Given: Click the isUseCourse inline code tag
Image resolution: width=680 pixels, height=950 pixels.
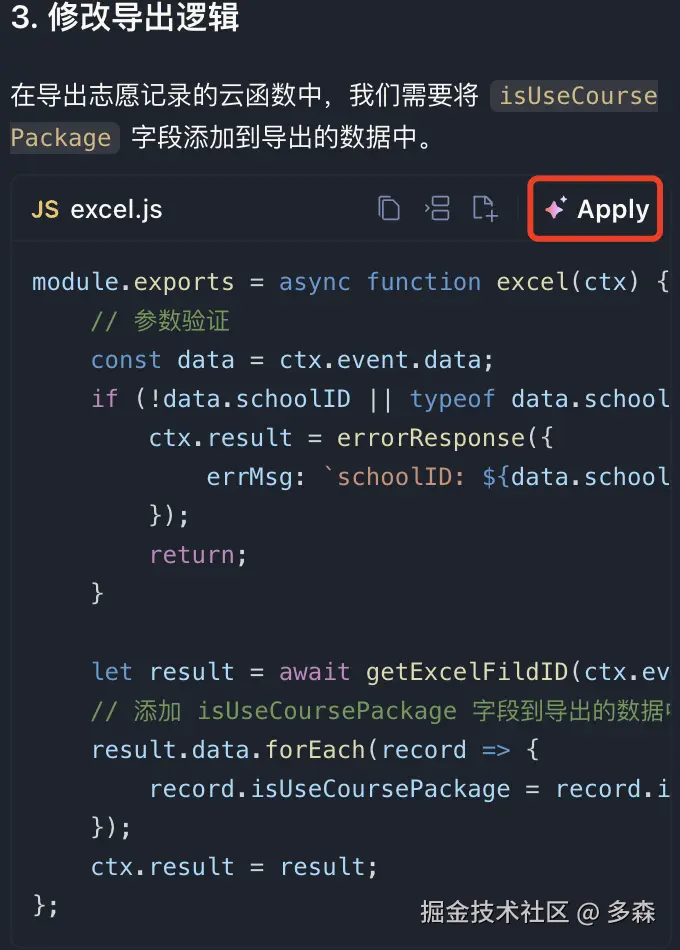Looking at the screenshot, I should pyautogui.click(x=577, y=96).
